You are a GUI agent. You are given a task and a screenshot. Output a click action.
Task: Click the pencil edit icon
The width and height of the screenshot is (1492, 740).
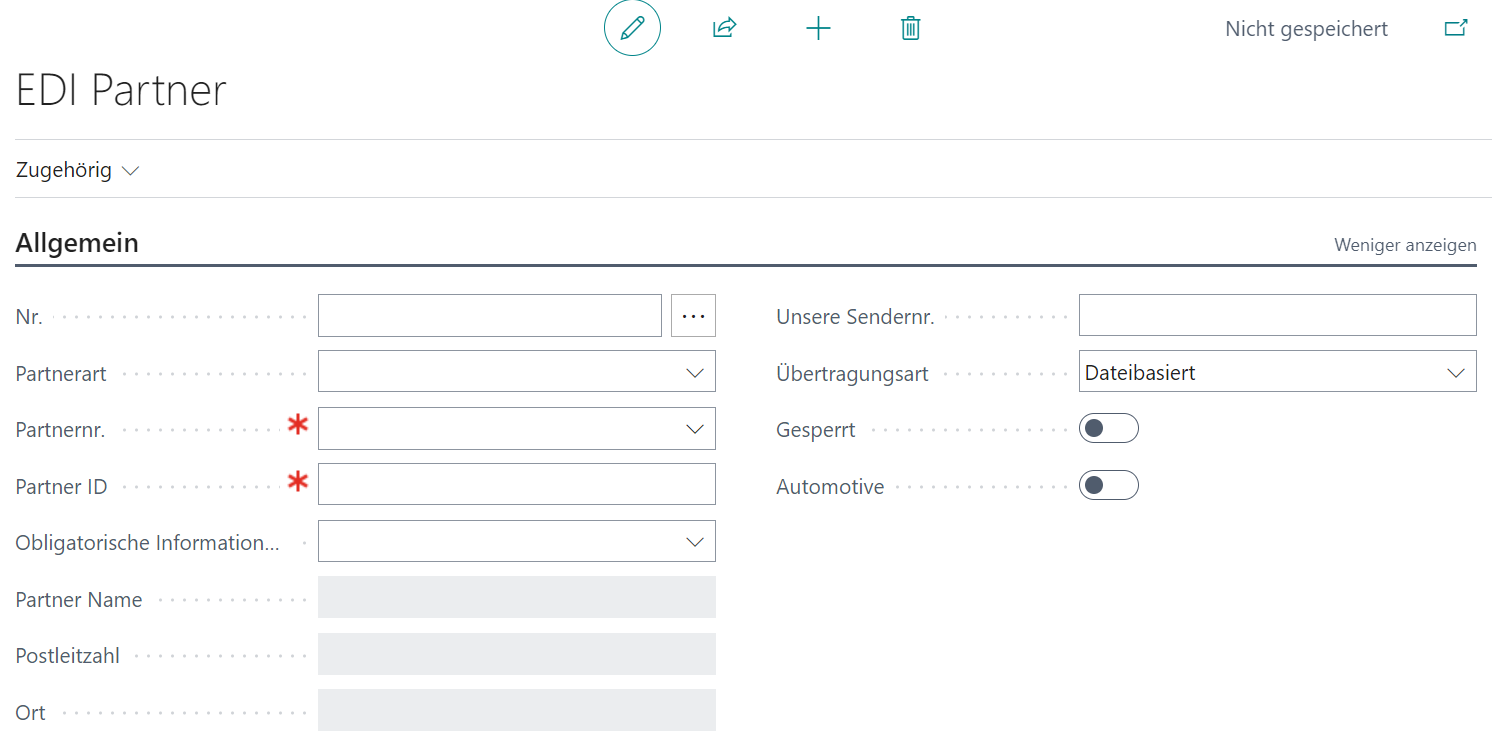point(632,28)
